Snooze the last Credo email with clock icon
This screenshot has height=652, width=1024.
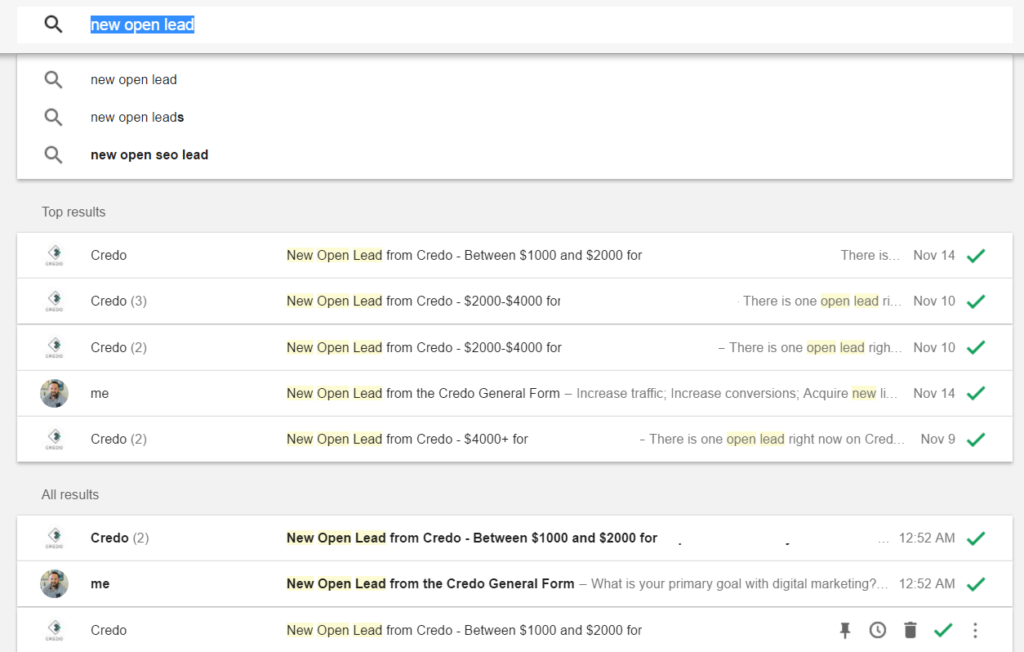click(878, 630)
